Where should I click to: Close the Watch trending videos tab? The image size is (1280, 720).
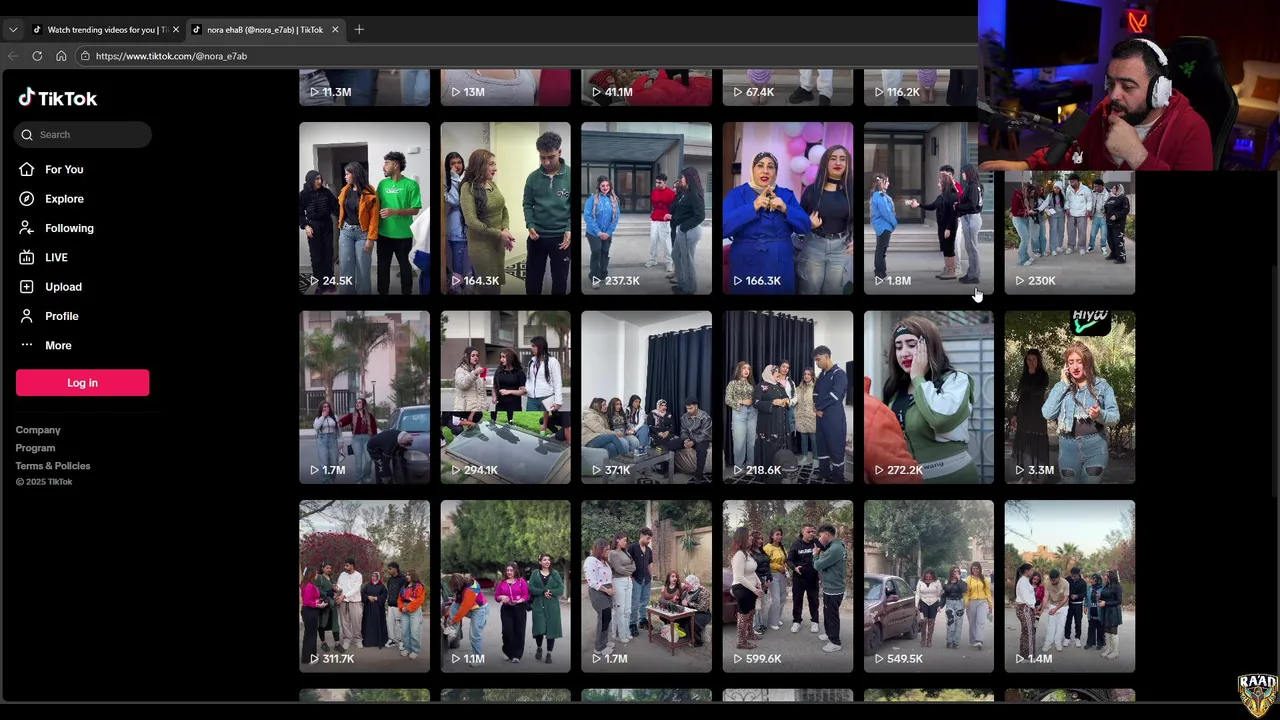pyautogui.click(x=176, y=30)
